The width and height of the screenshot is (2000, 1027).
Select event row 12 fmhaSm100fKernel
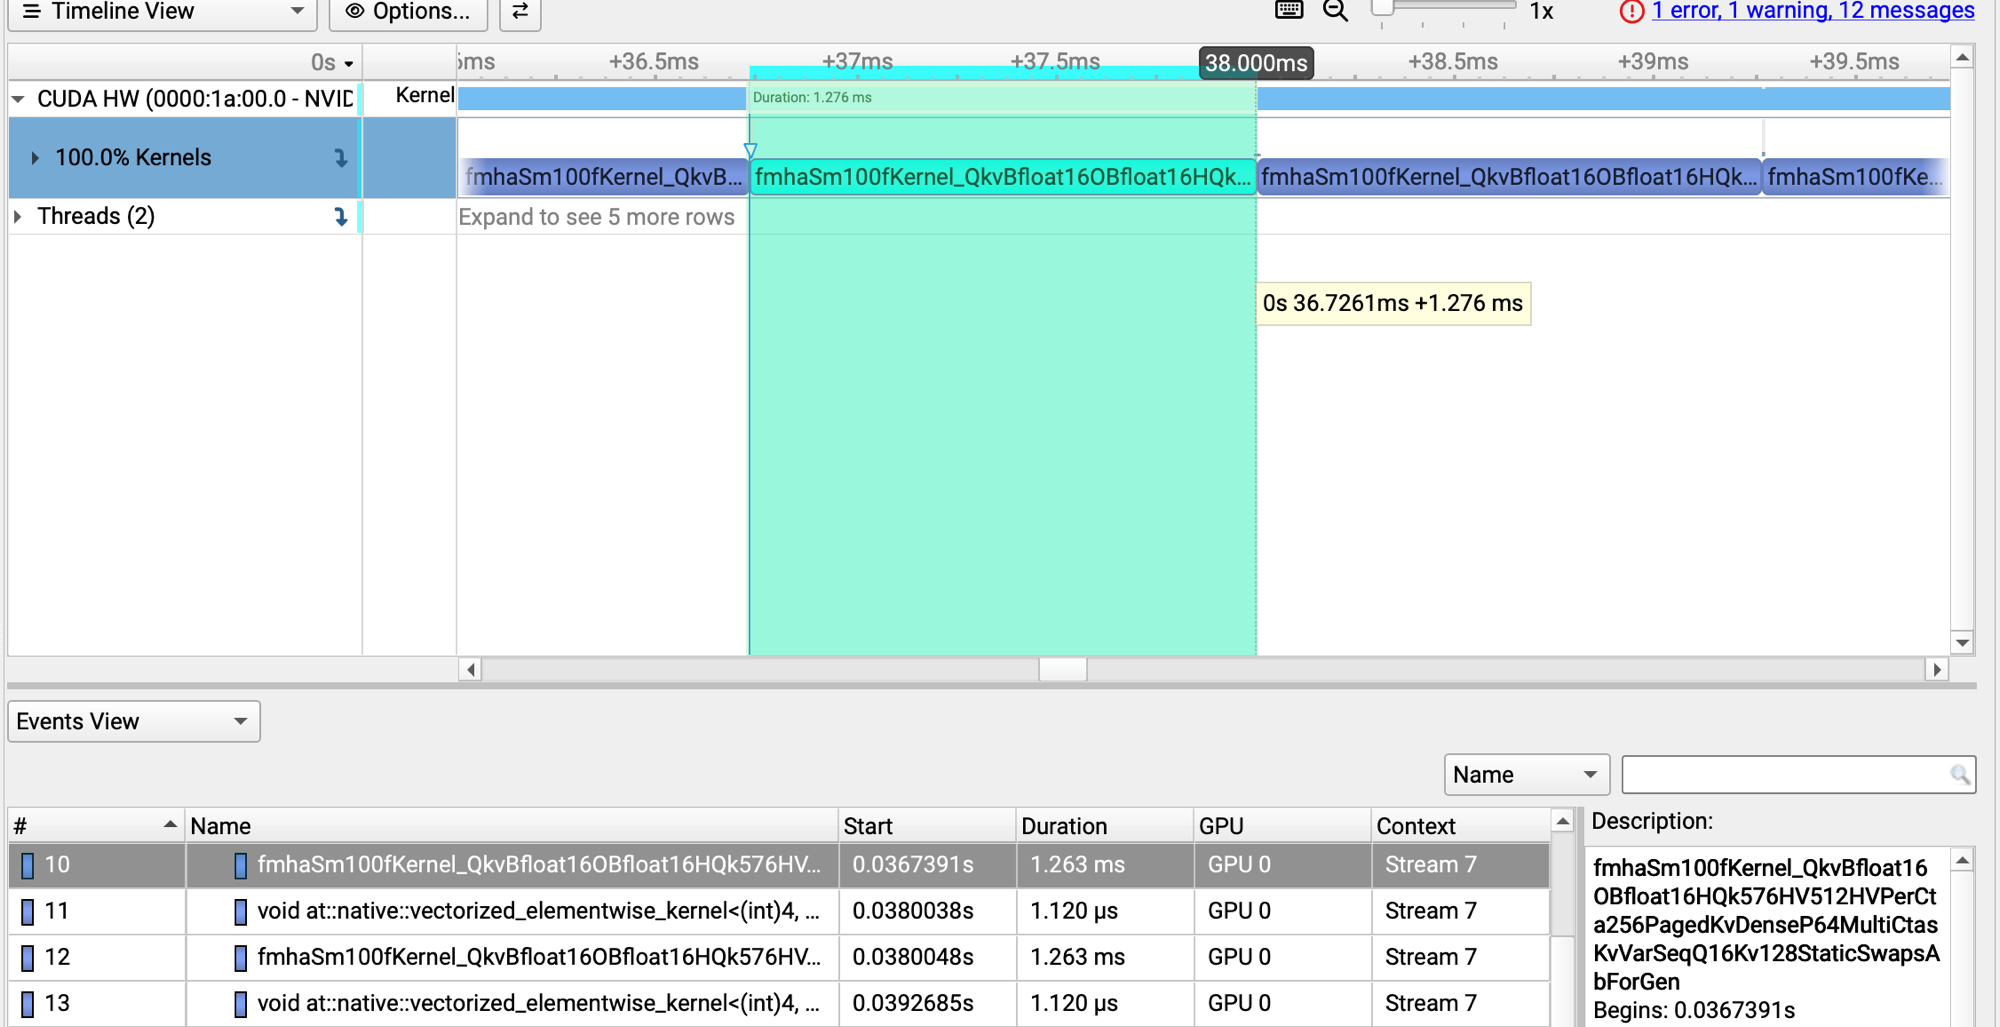point(780,957)
